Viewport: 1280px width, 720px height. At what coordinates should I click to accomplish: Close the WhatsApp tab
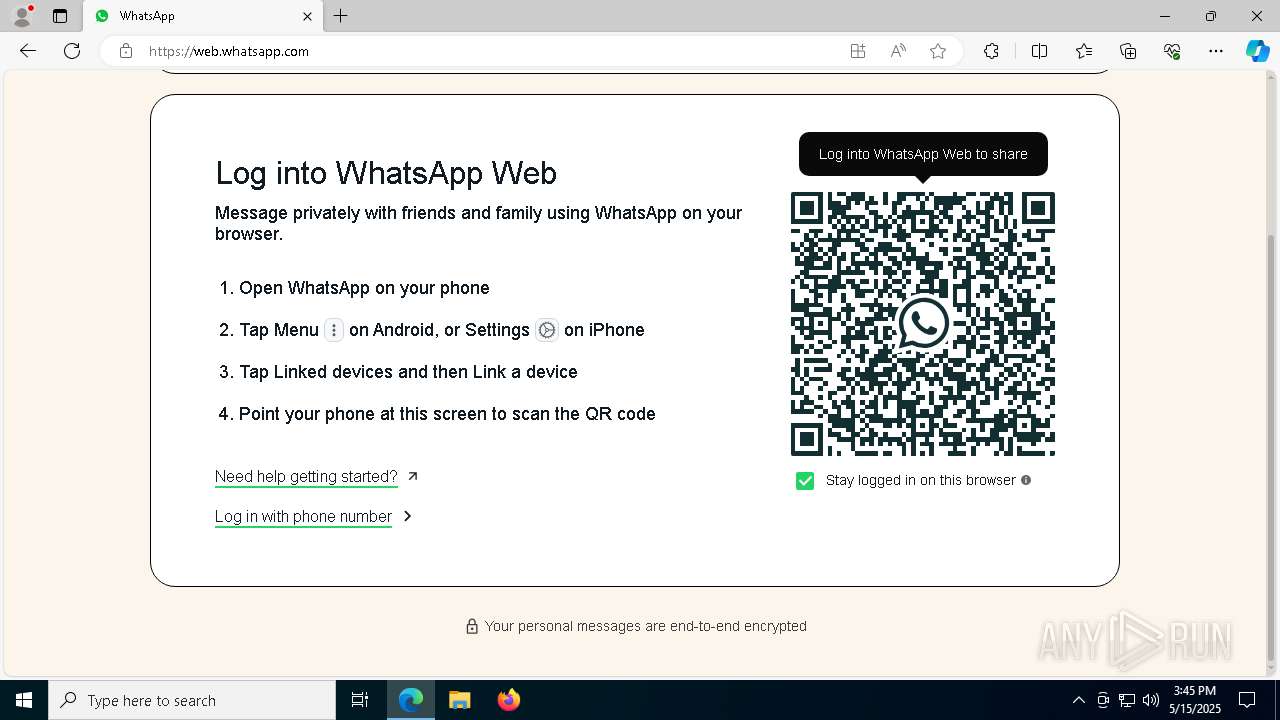point(307,16)
